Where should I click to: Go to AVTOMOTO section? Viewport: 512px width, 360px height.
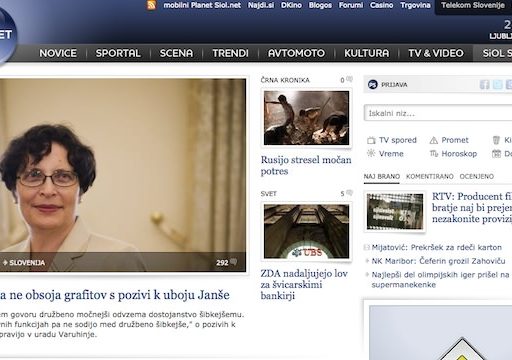coord(296,53)
